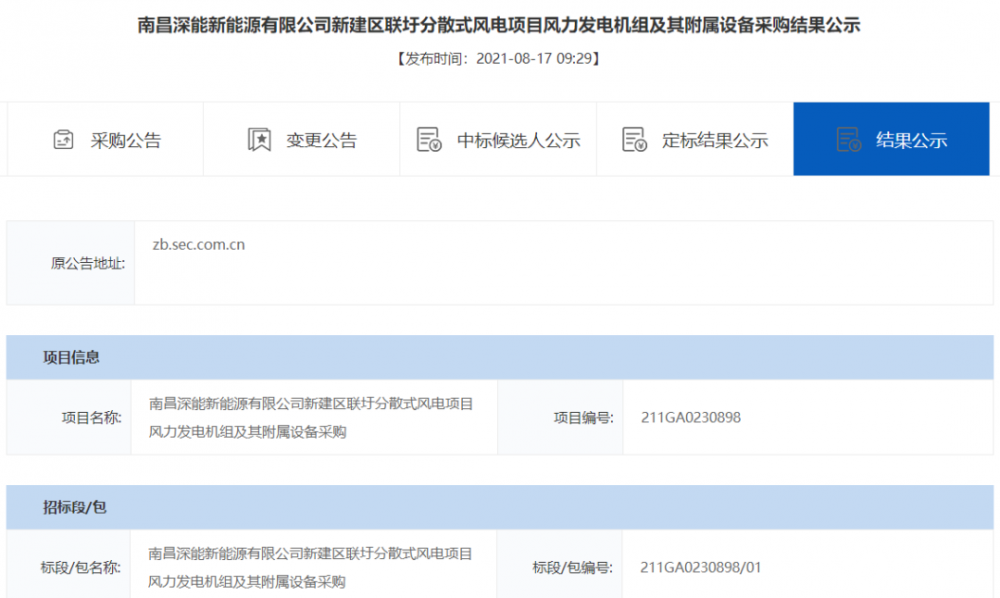Screen dimensions: 1000x598
Task: Click the 变更公告 bookmark icon
Action: (x=259, y=140)
